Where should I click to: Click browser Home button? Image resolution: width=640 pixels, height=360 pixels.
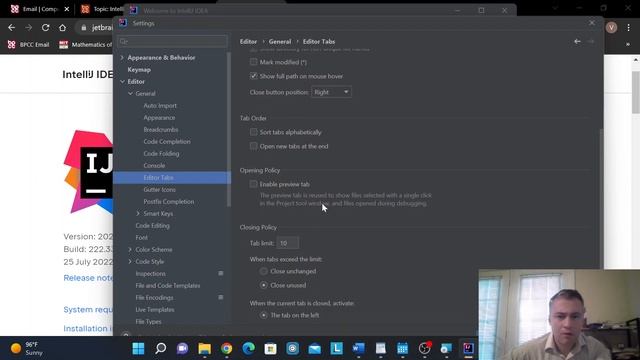(x=62, y=27)
